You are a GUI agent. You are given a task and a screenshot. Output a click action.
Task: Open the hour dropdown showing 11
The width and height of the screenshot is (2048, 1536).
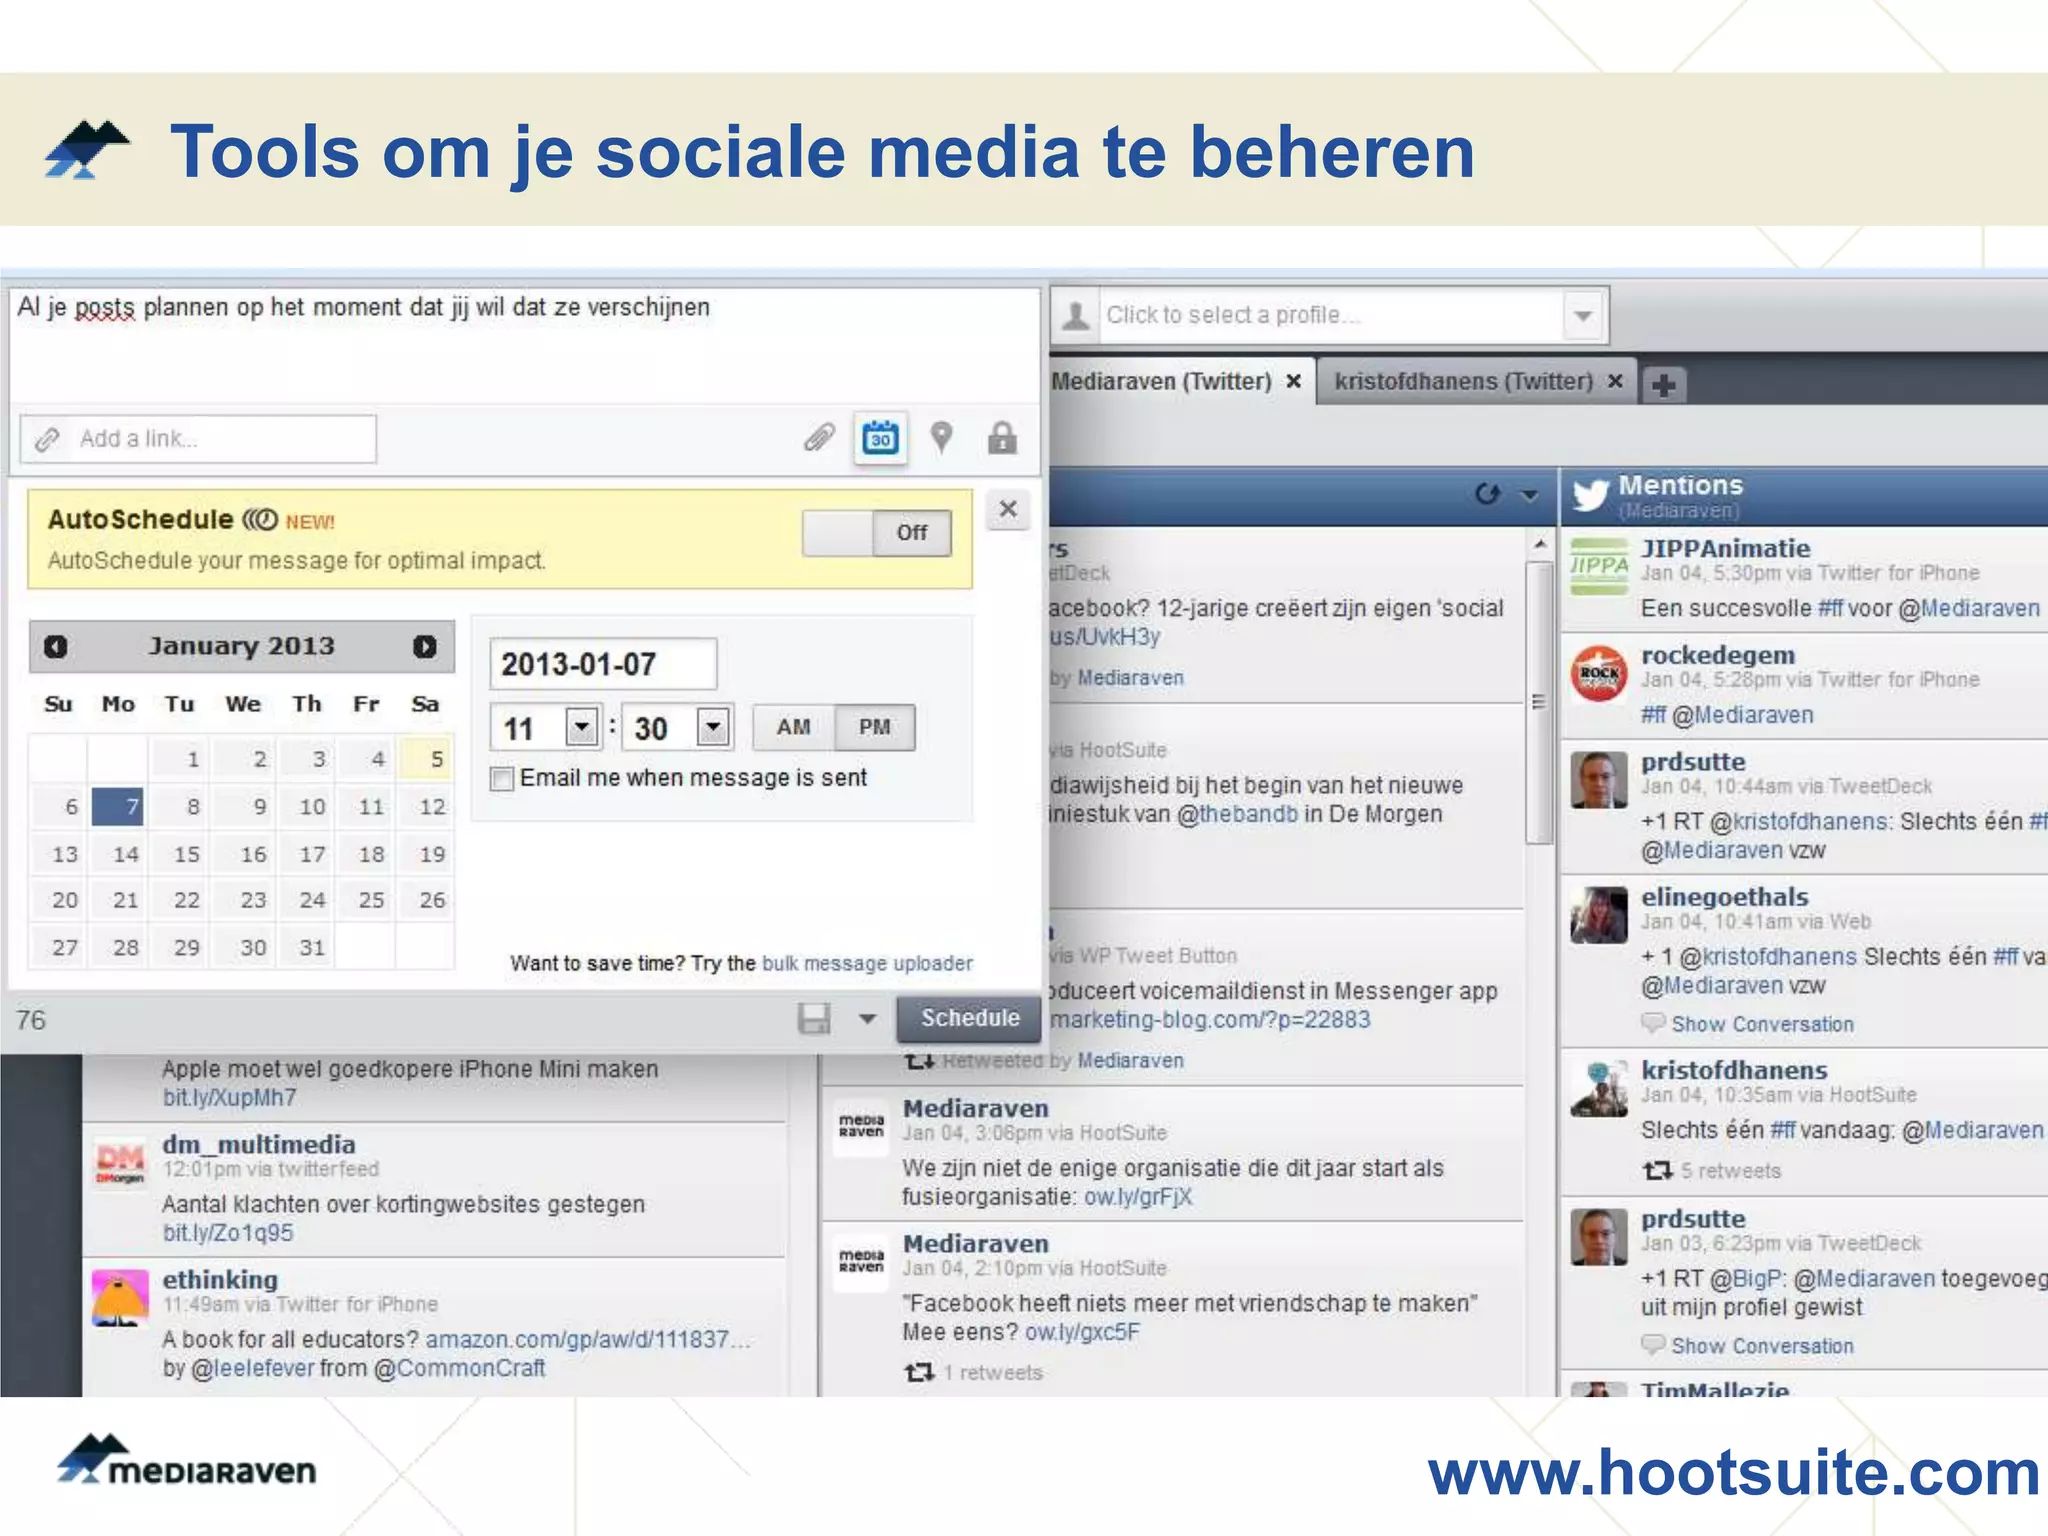[x=582, y=727]
